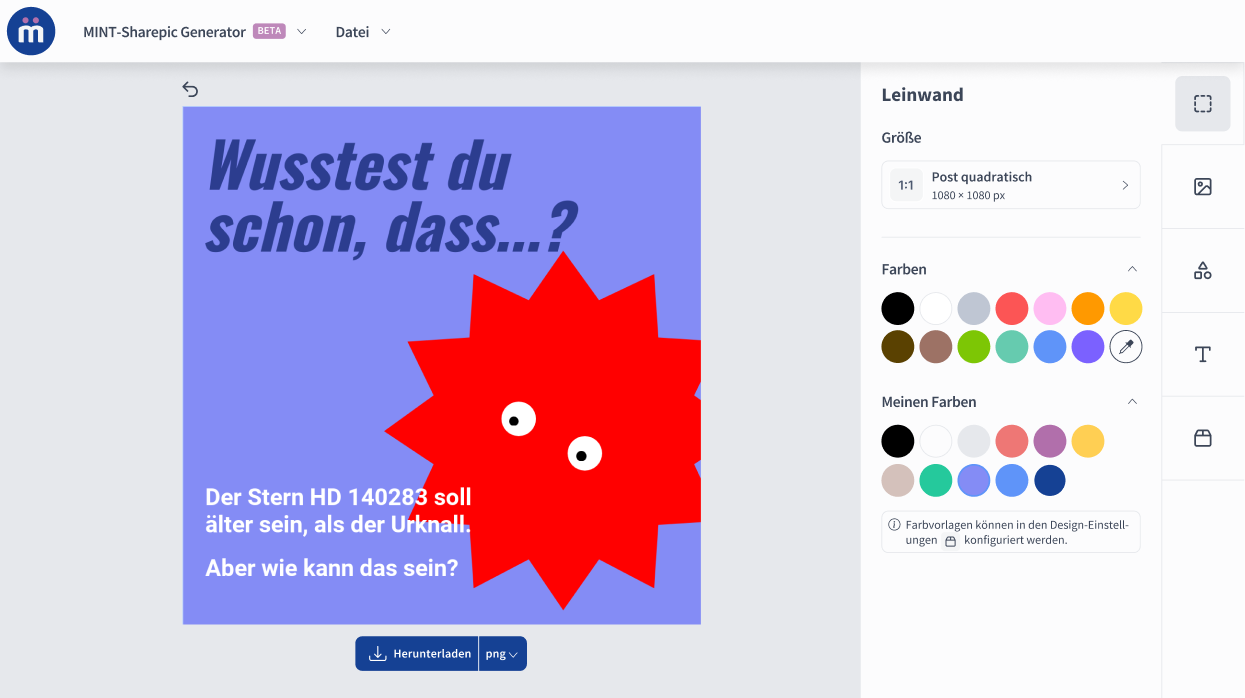Select periwinkle in Meinen Farben

click(974, 480)
